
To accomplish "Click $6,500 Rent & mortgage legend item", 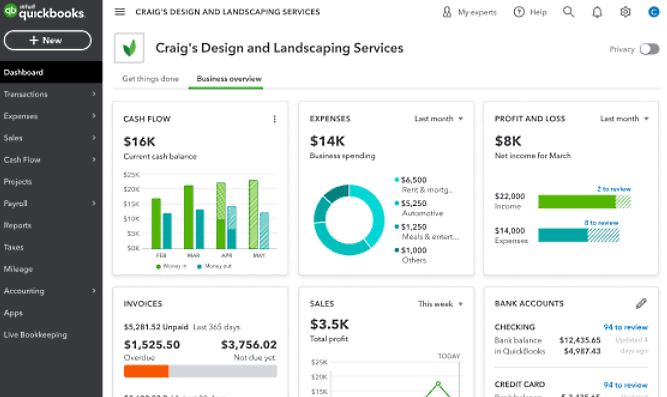I will (423, 185).
